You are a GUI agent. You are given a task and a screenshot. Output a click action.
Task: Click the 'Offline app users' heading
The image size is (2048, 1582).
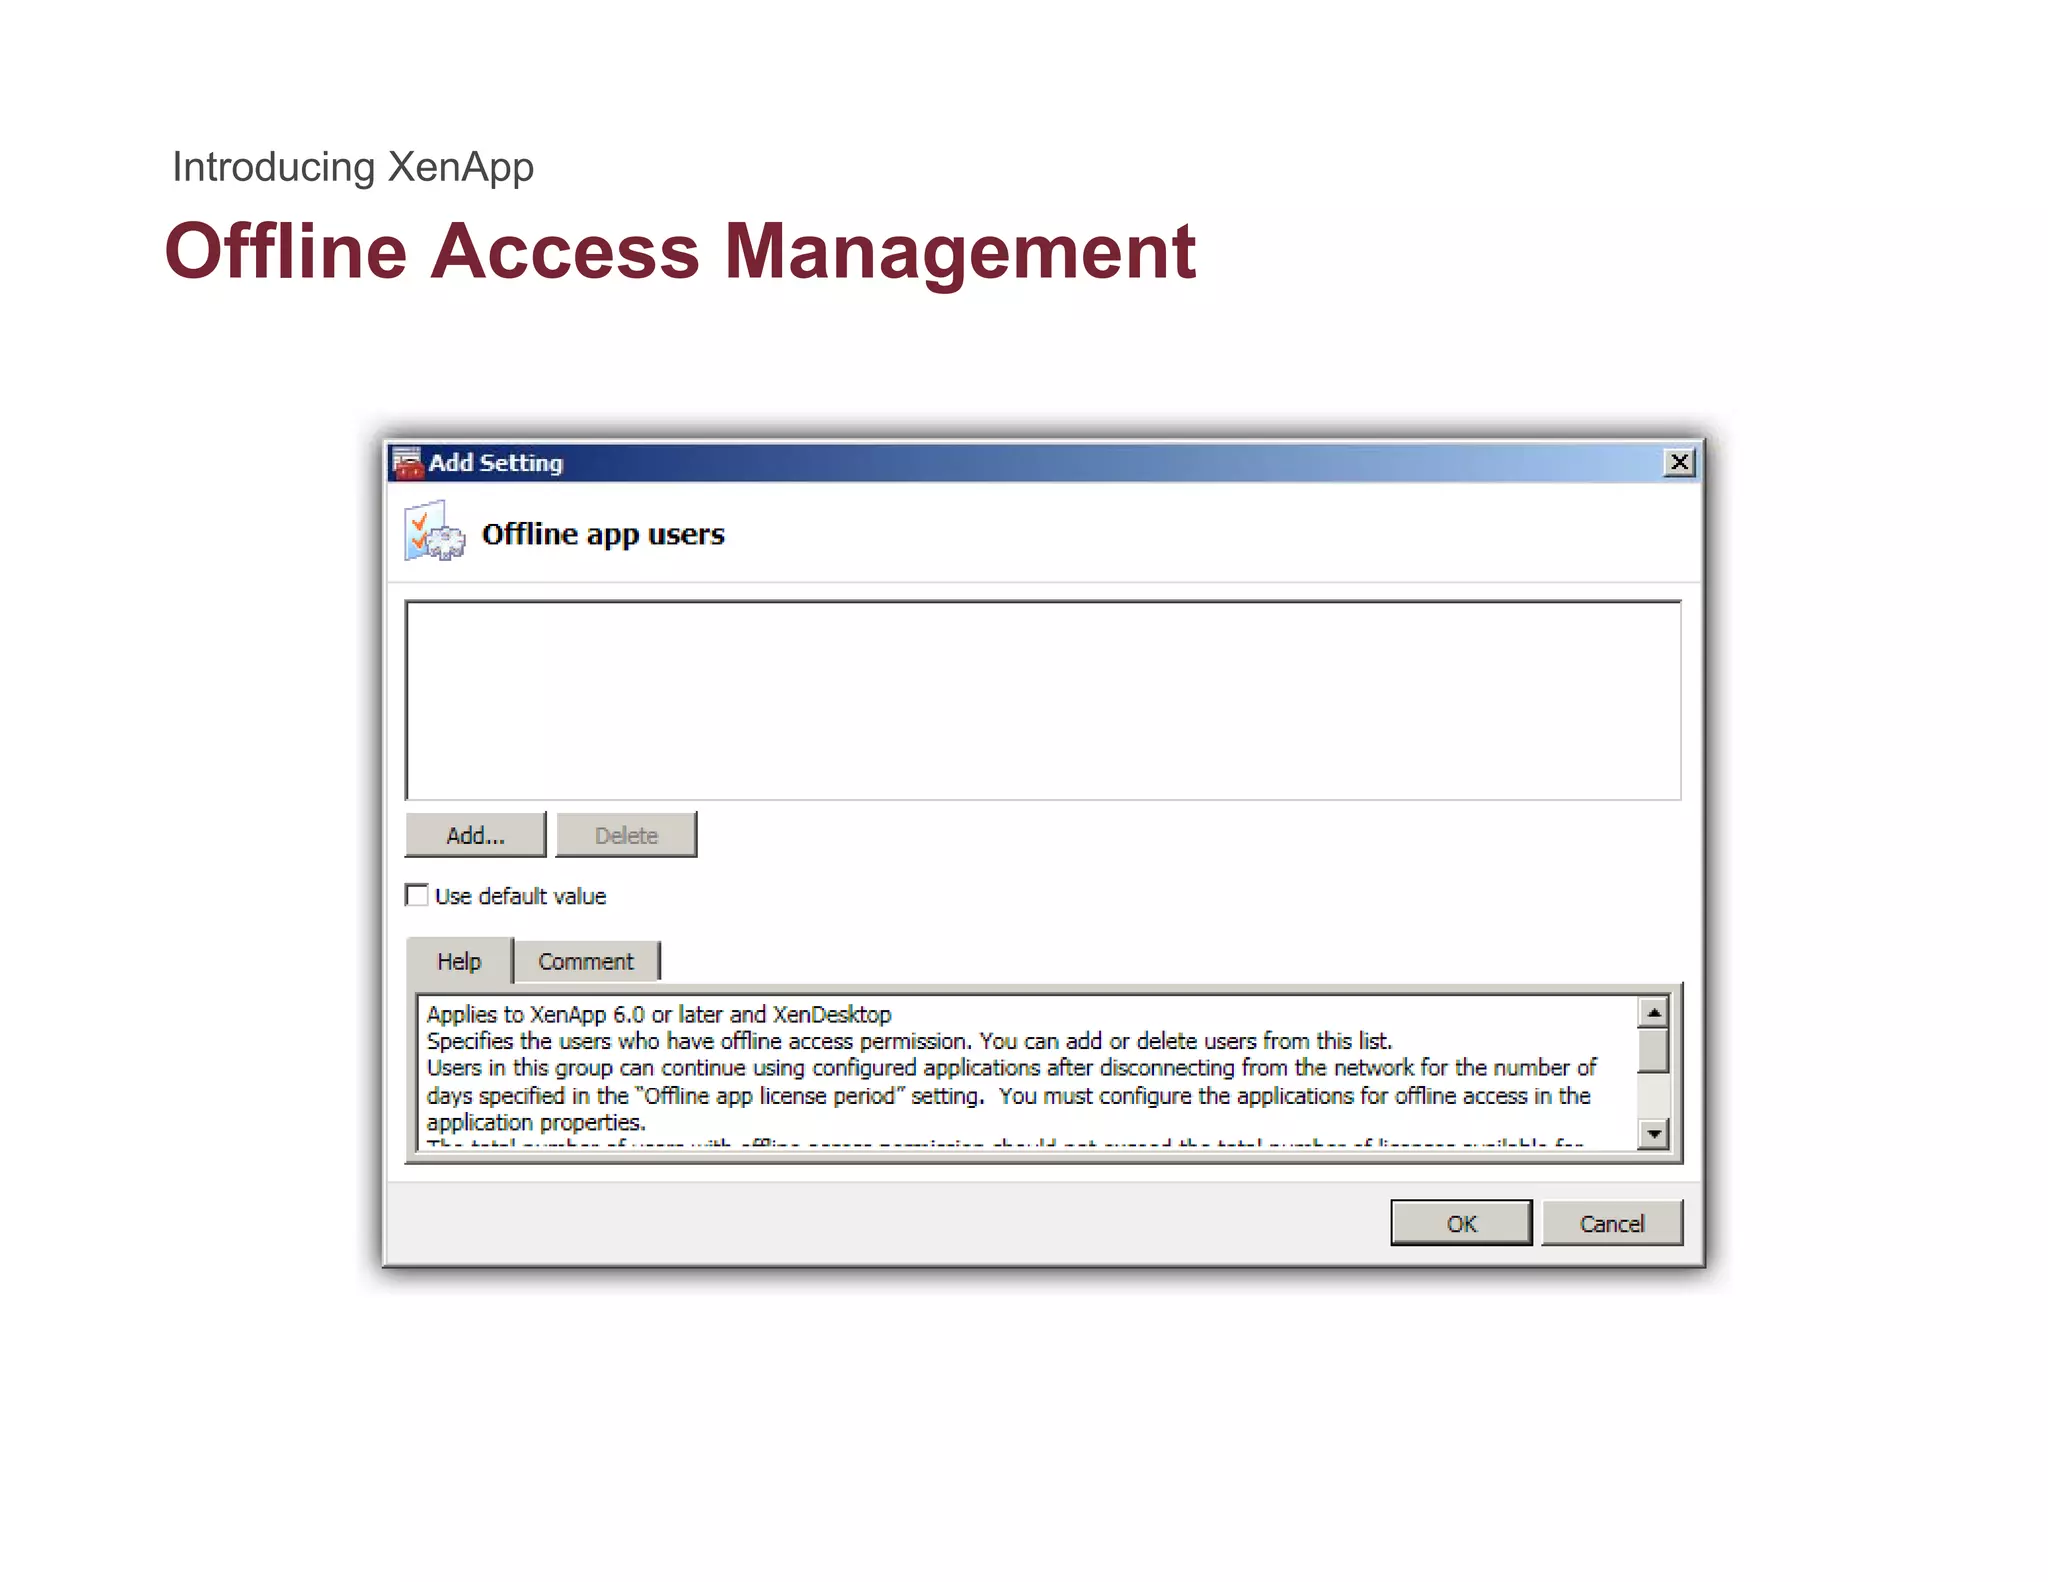pyautogui.click(x=603, y=534)
